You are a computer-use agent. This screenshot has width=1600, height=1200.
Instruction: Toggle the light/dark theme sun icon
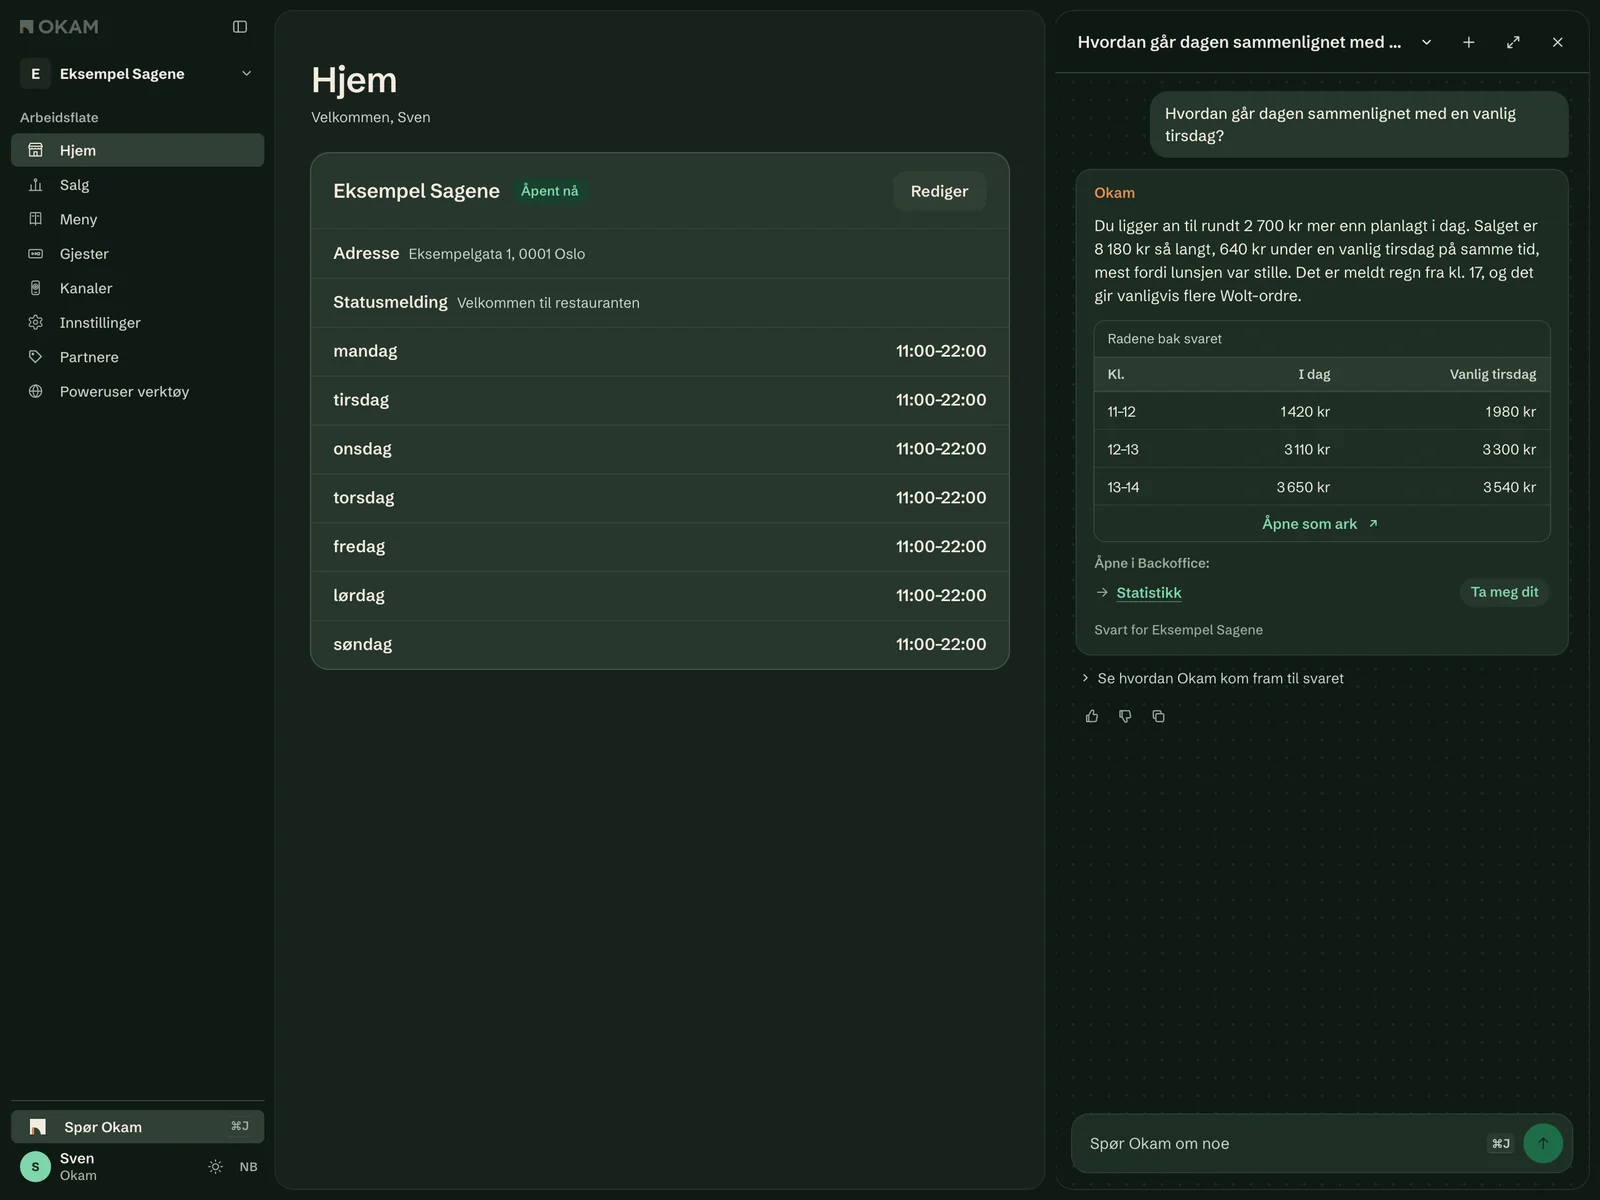click(x=215, y=1167)
